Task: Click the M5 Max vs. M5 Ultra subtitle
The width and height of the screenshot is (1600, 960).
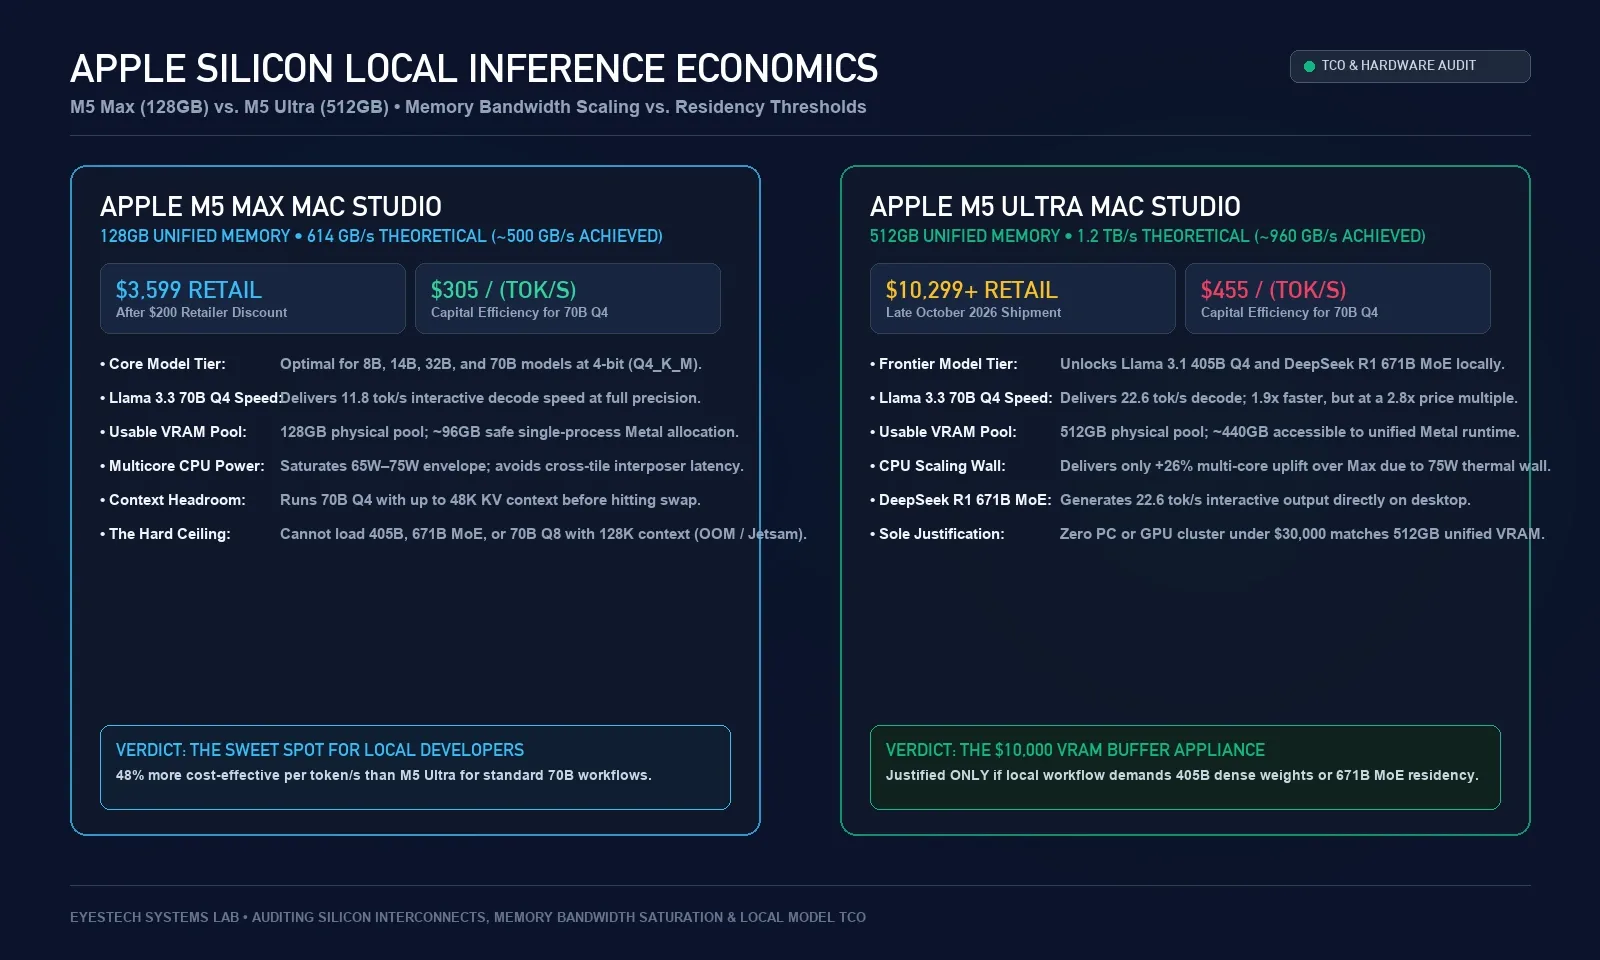Action: 468,107
